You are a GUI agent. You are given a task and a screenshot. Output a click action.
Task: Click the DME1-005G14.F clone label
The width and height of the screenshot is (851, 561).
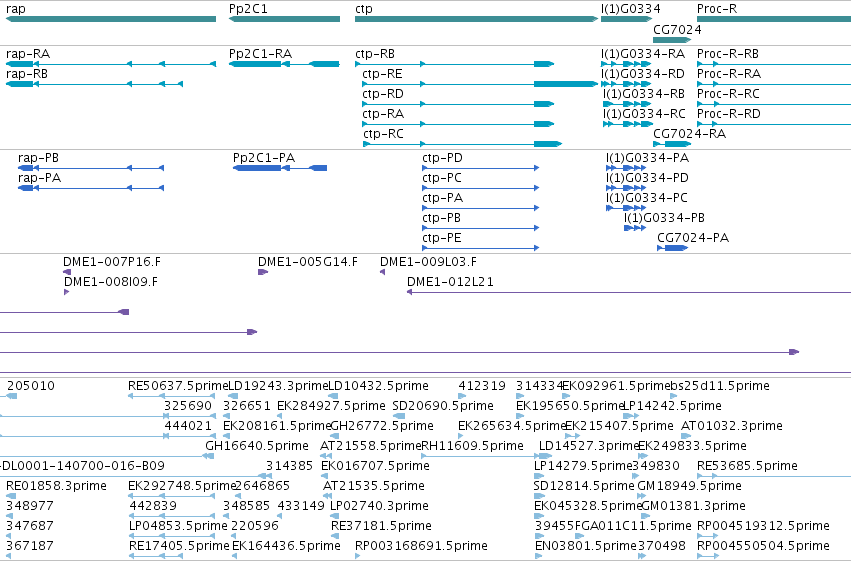[308, 262]
